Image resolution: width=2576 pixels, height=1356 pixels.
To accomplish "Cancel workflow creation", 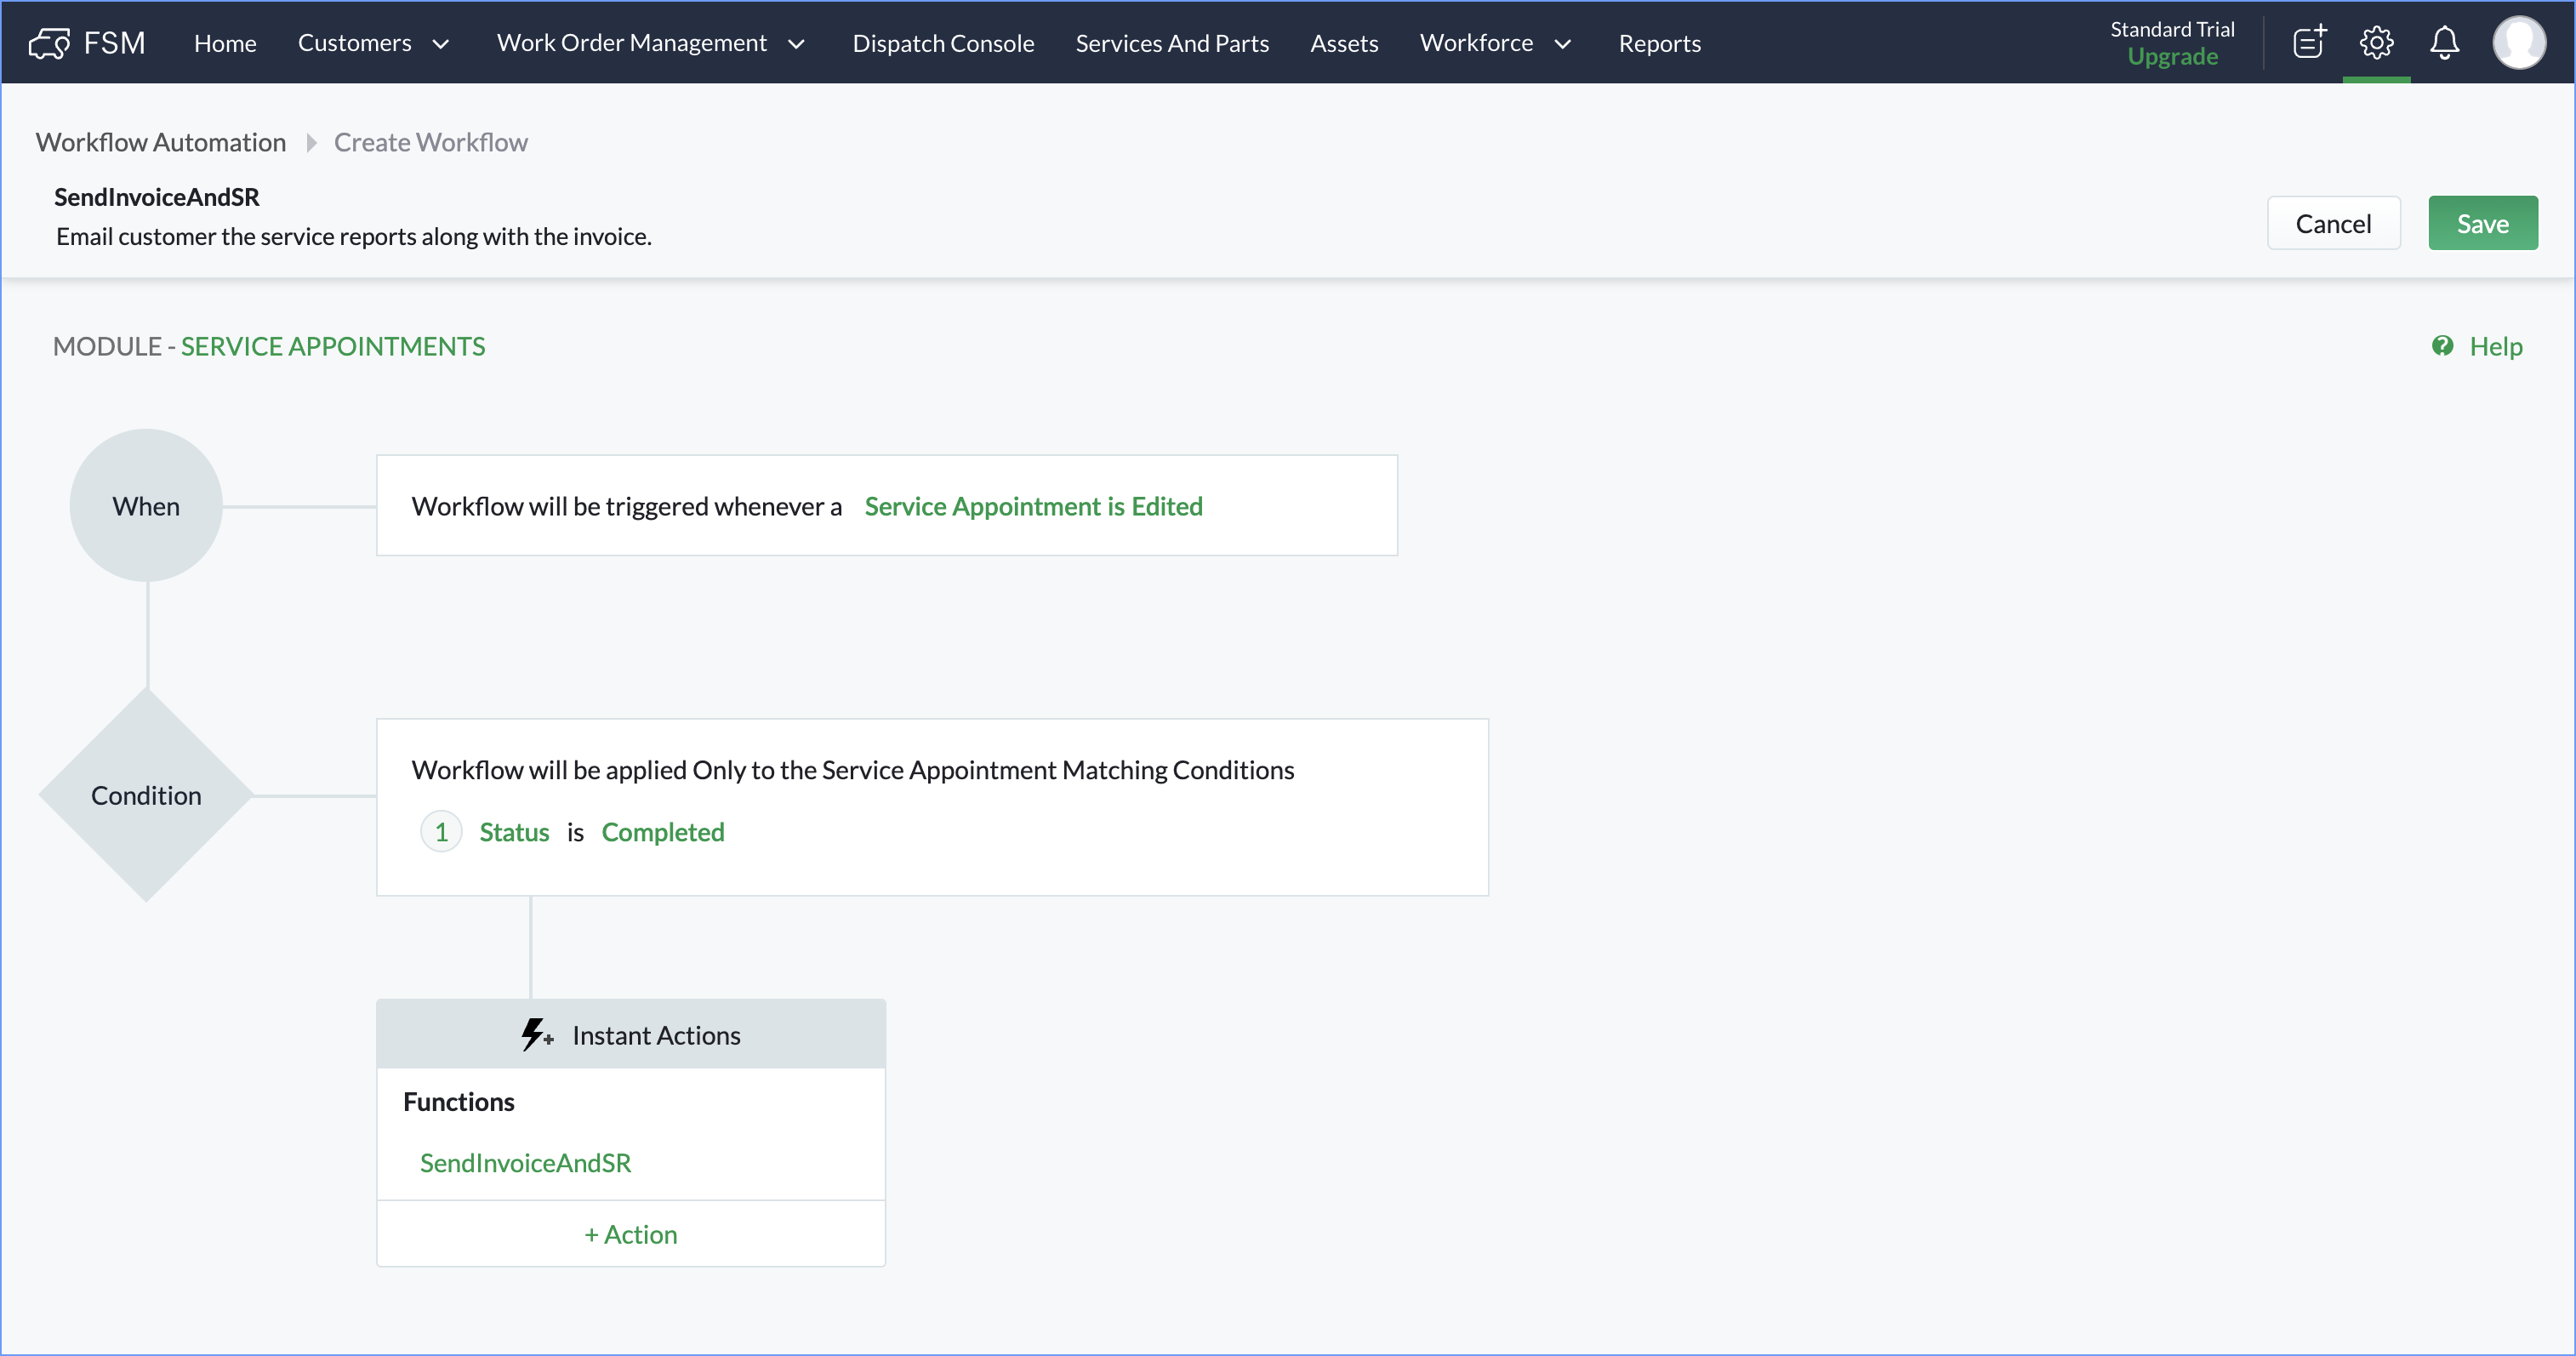I will 2333,224.
